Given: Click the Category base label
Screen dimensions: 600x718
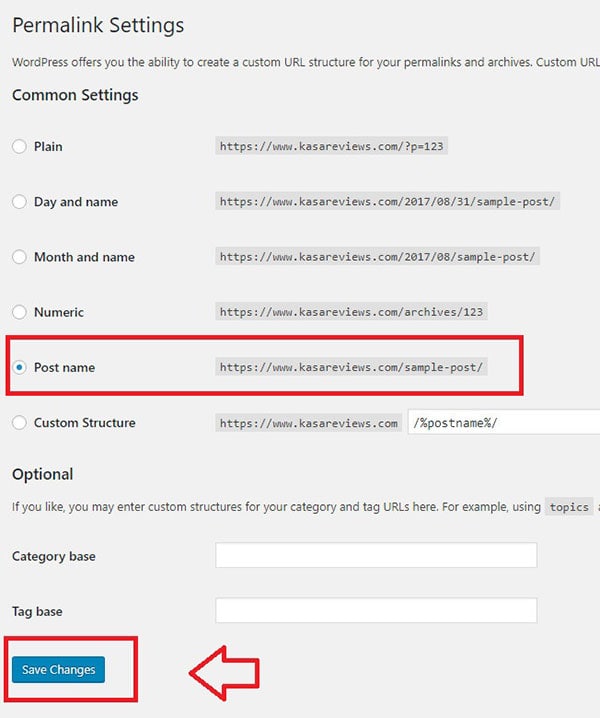Looking at the screenshot, I should click(54, 556).
